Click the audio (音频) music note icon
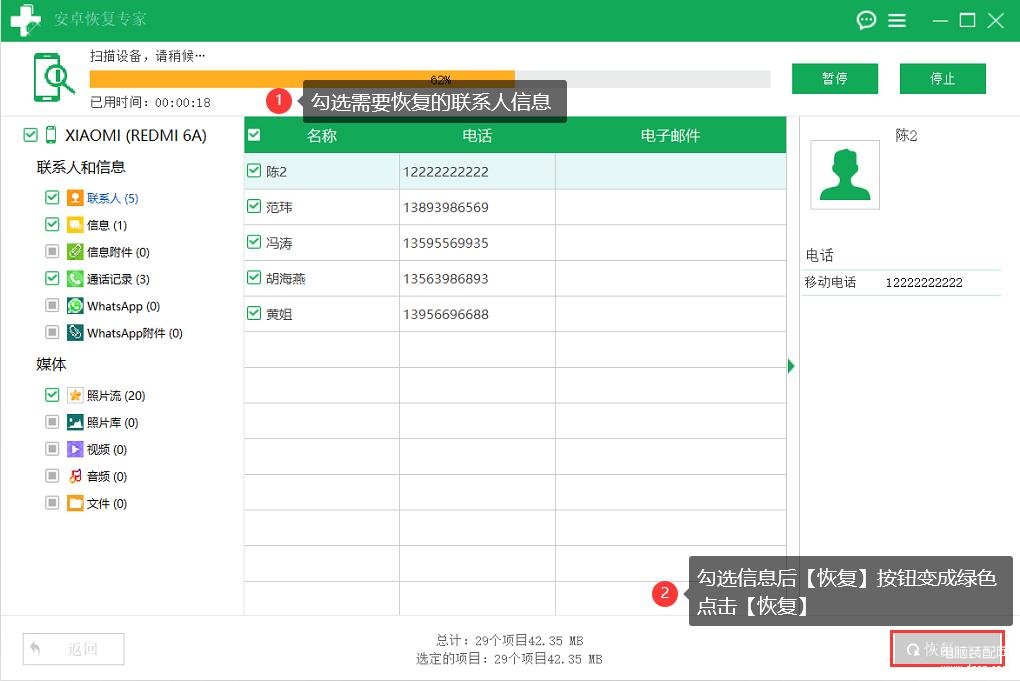Screen dimensions: 1020x681 (75, 476)
